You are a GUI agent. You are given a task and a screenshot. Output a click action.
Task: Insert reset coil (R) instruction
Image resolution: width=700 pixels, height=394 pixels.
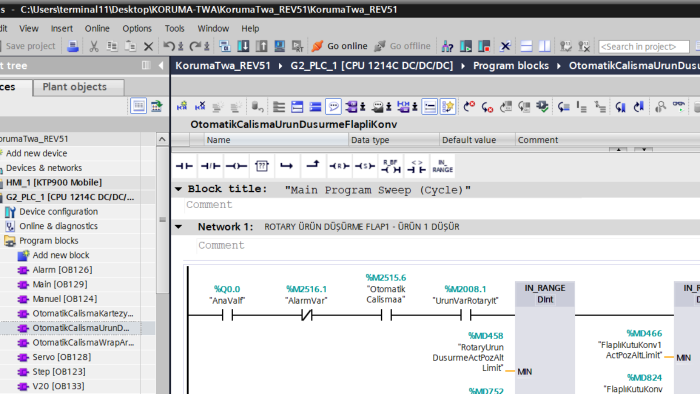point(339,166)
